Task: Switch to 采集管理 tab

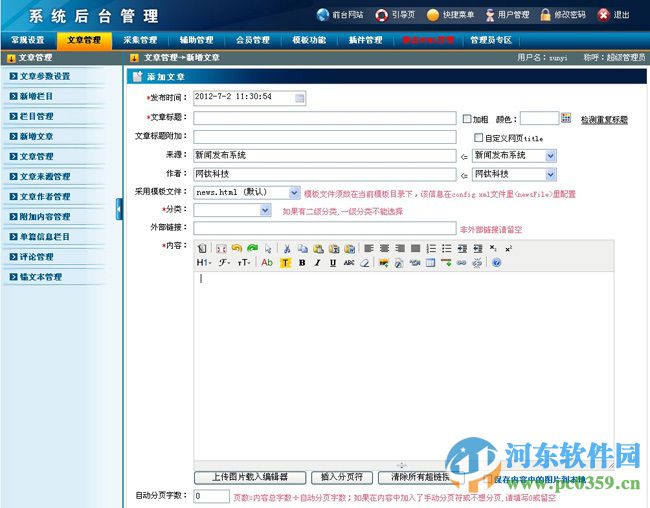Action: click(140, 40)
